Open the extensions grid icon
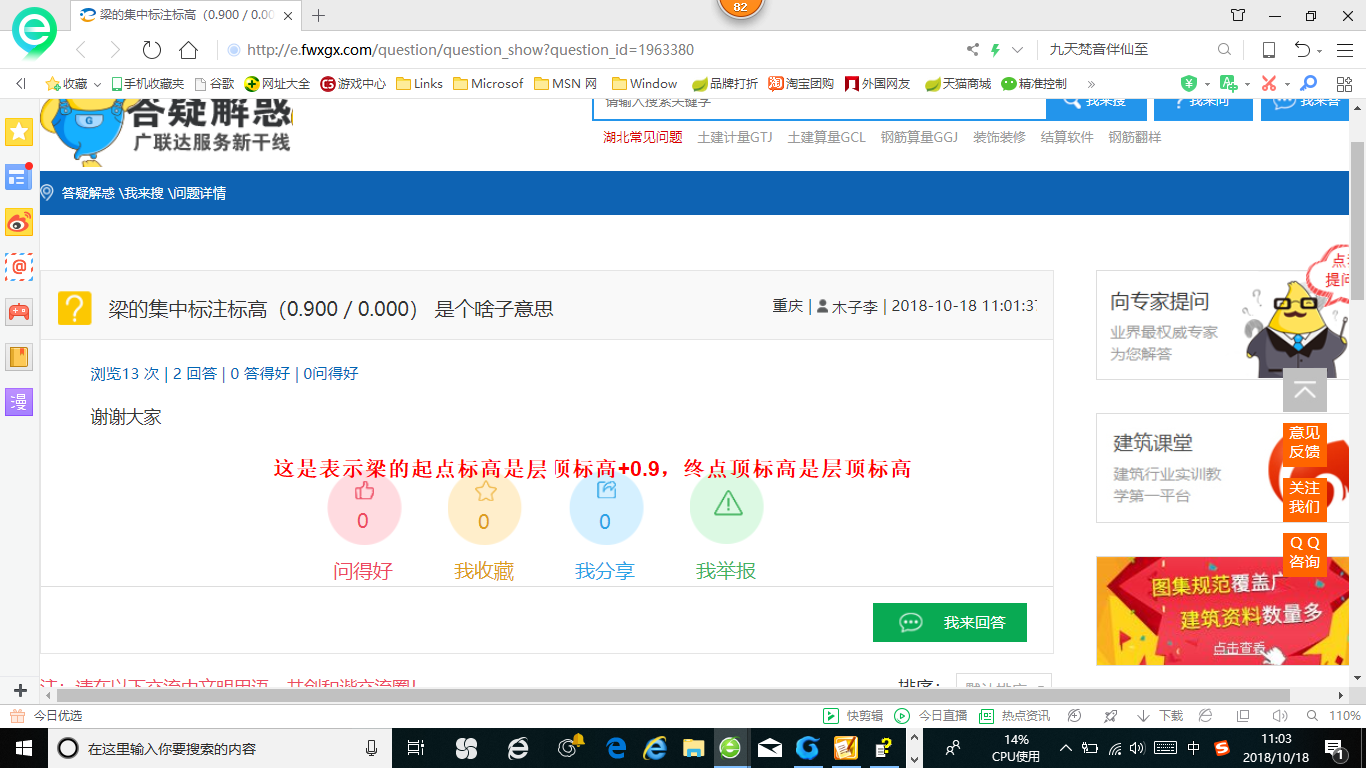The width and height of the screenshot is (1366, 768). pos(1345,84)
